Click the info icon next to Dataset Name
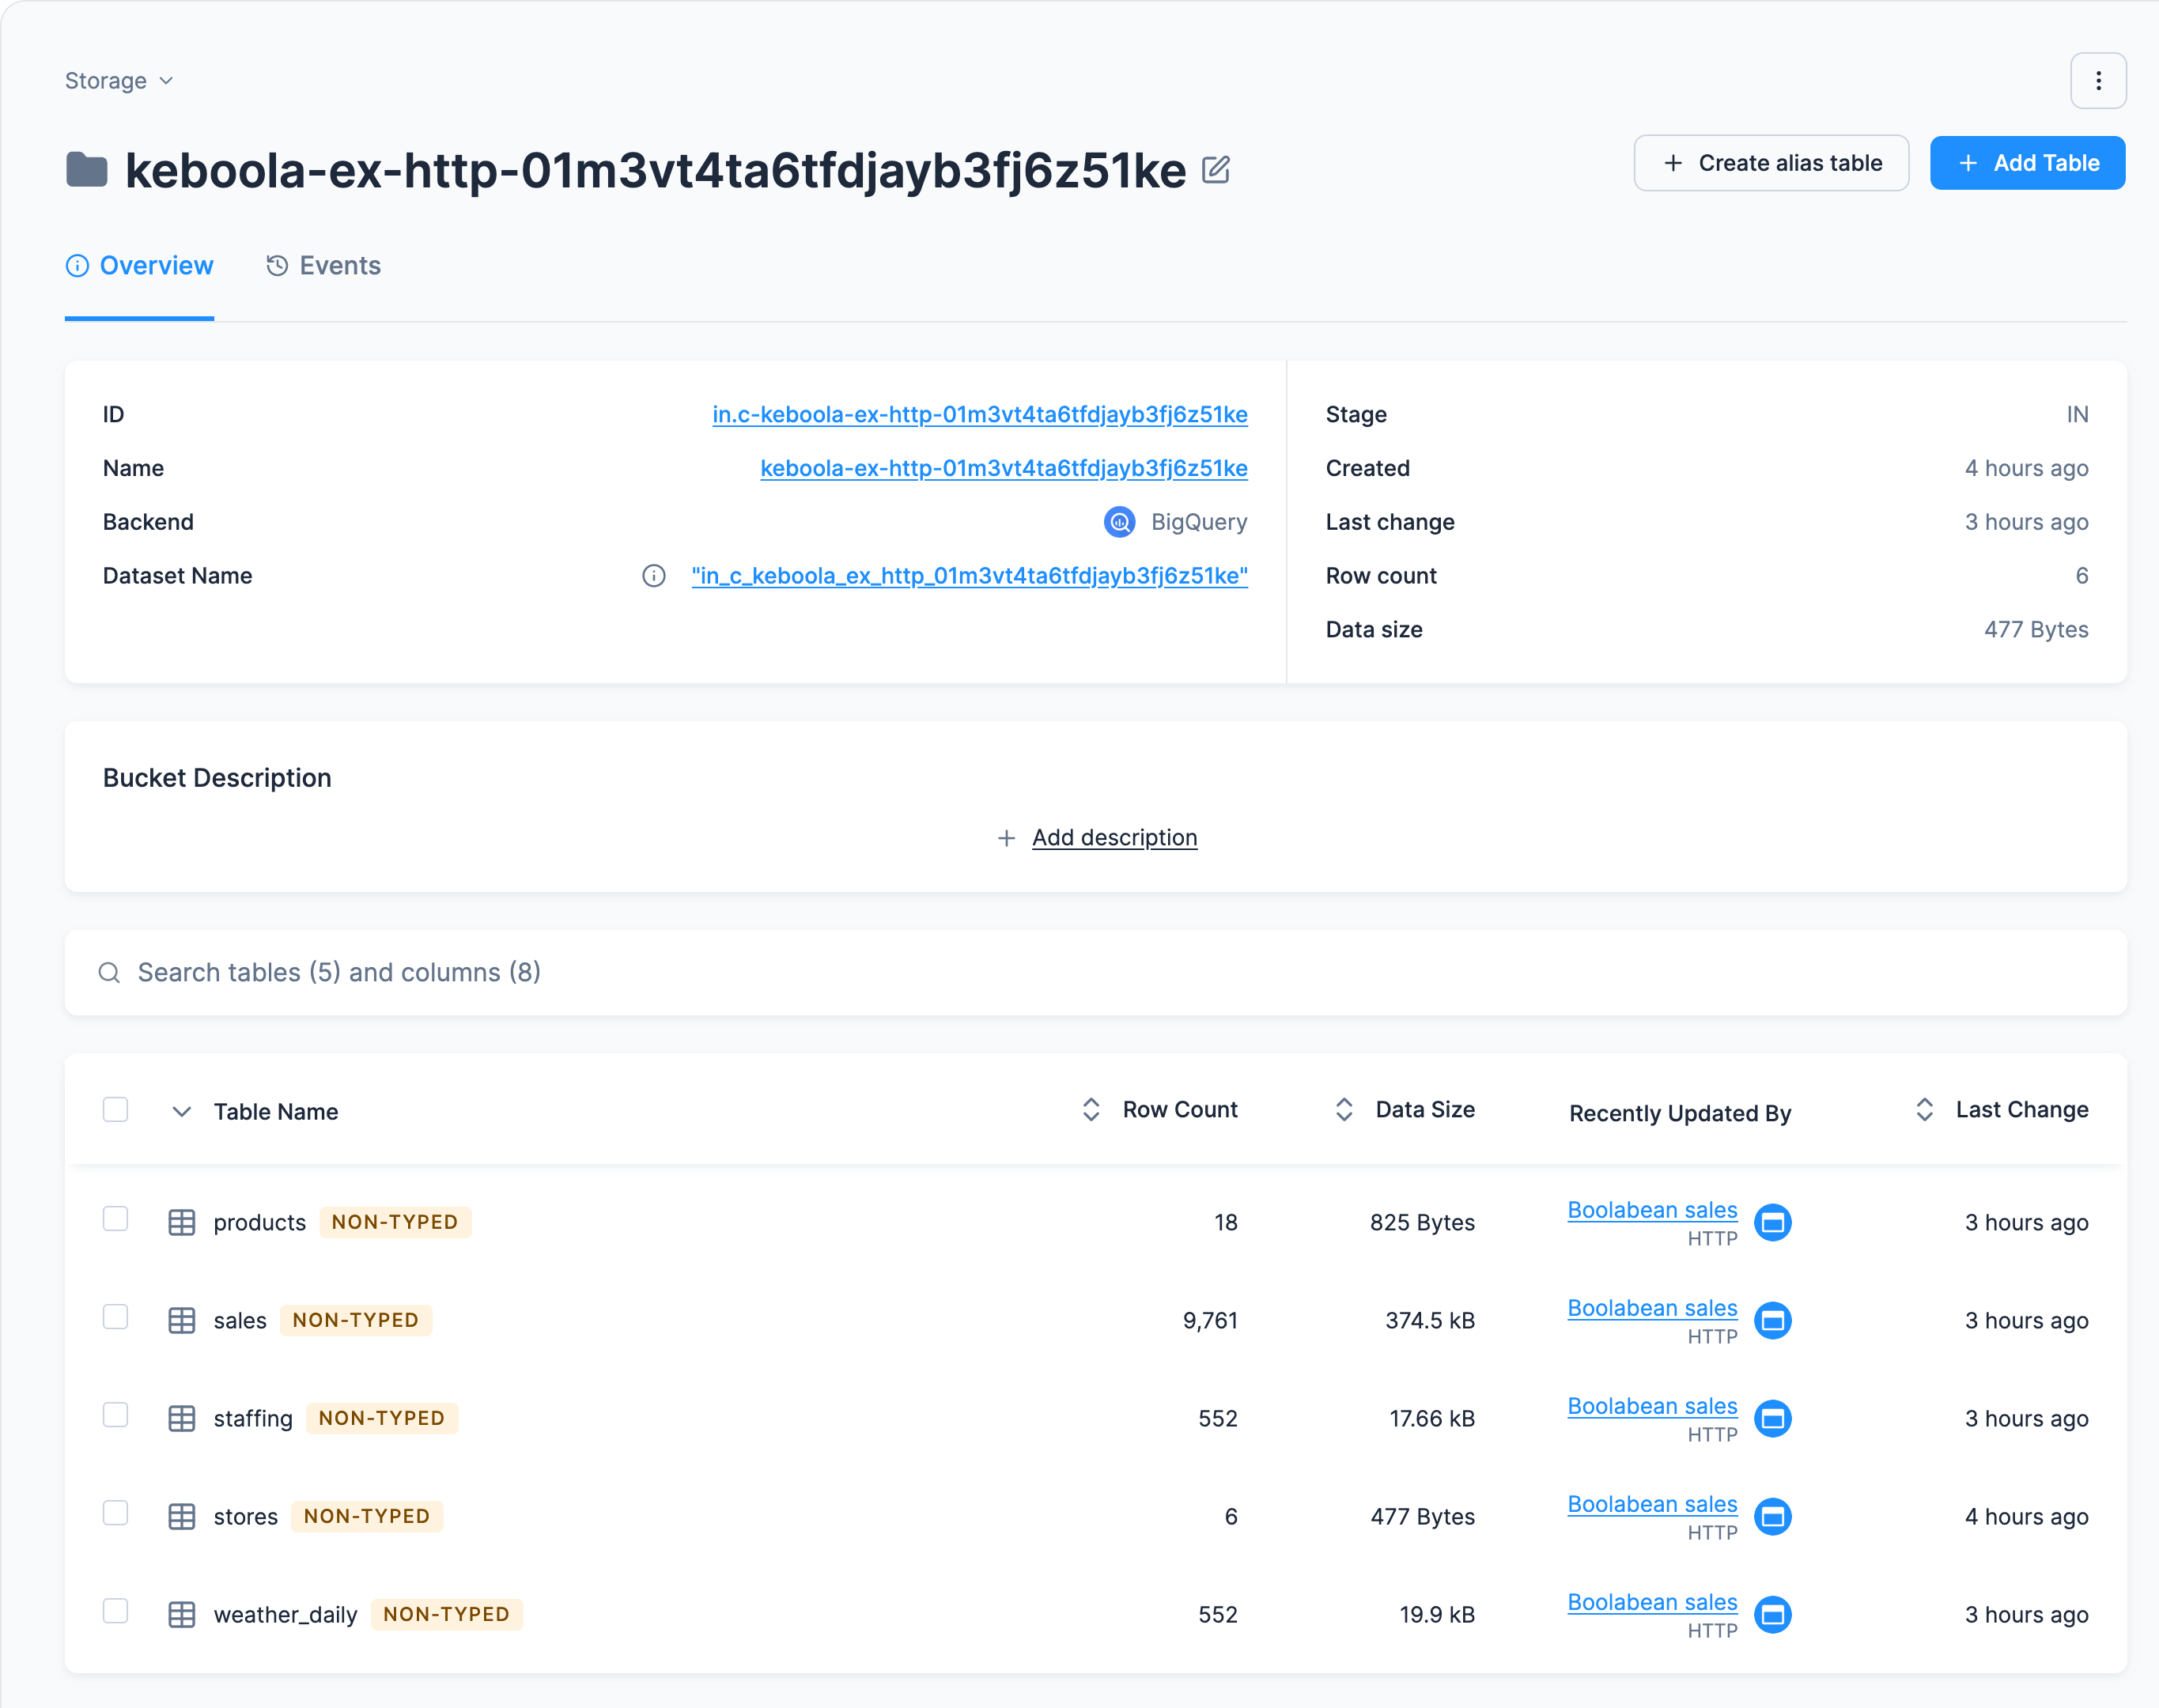 point(653,576)
